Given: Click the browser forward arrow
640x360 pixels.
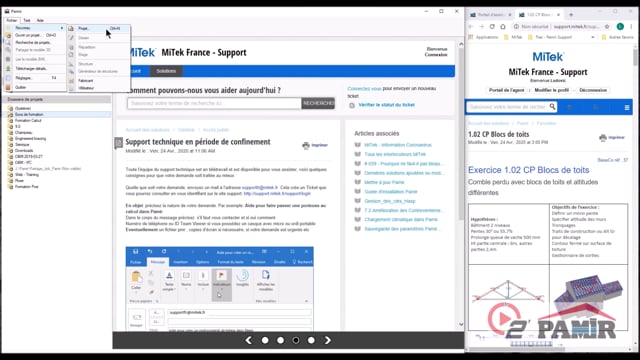Looking at the screenshot, I should click(x=481, y=27).
